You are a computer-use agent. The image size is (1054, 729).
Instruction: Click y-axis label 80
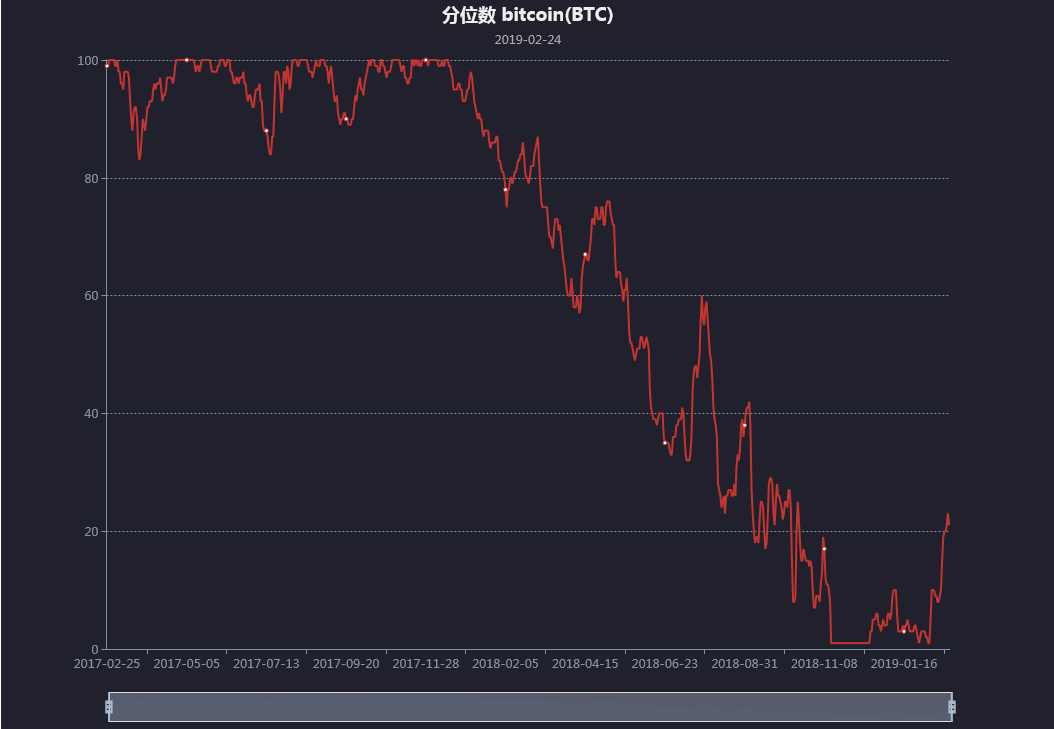pos(91,179)
